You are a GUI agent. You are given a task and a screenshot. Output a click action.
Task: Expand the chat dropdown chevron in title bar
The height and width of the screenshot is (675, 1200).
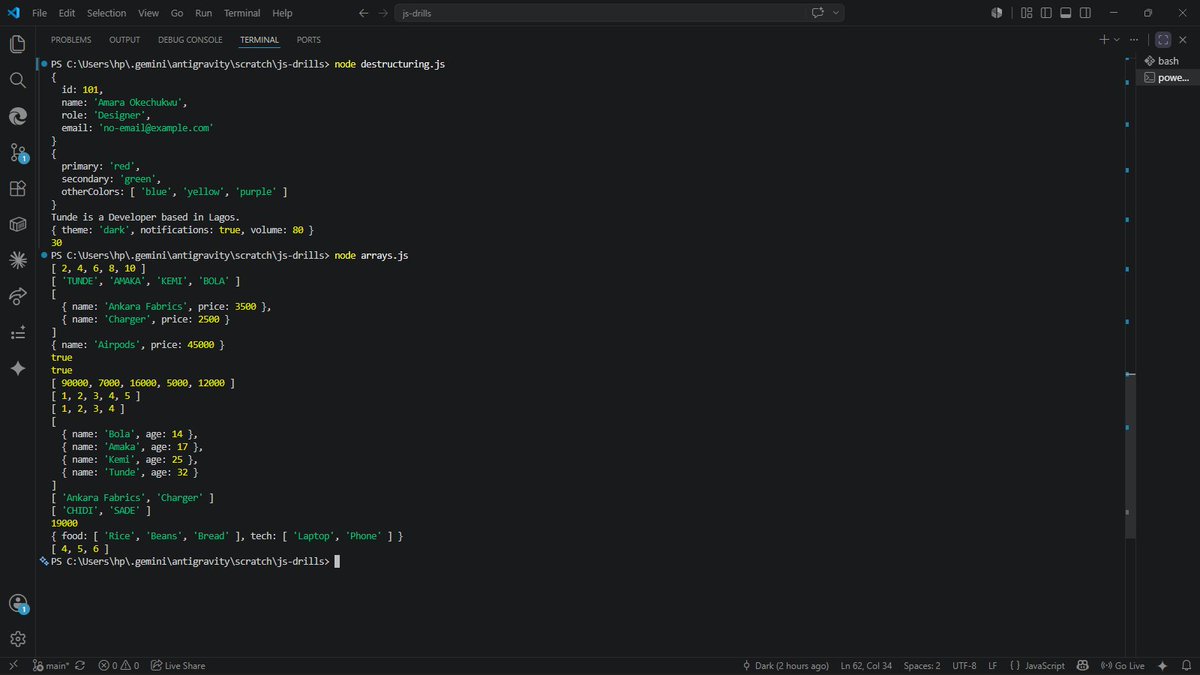pyautogui.click(x=836, y=13)
